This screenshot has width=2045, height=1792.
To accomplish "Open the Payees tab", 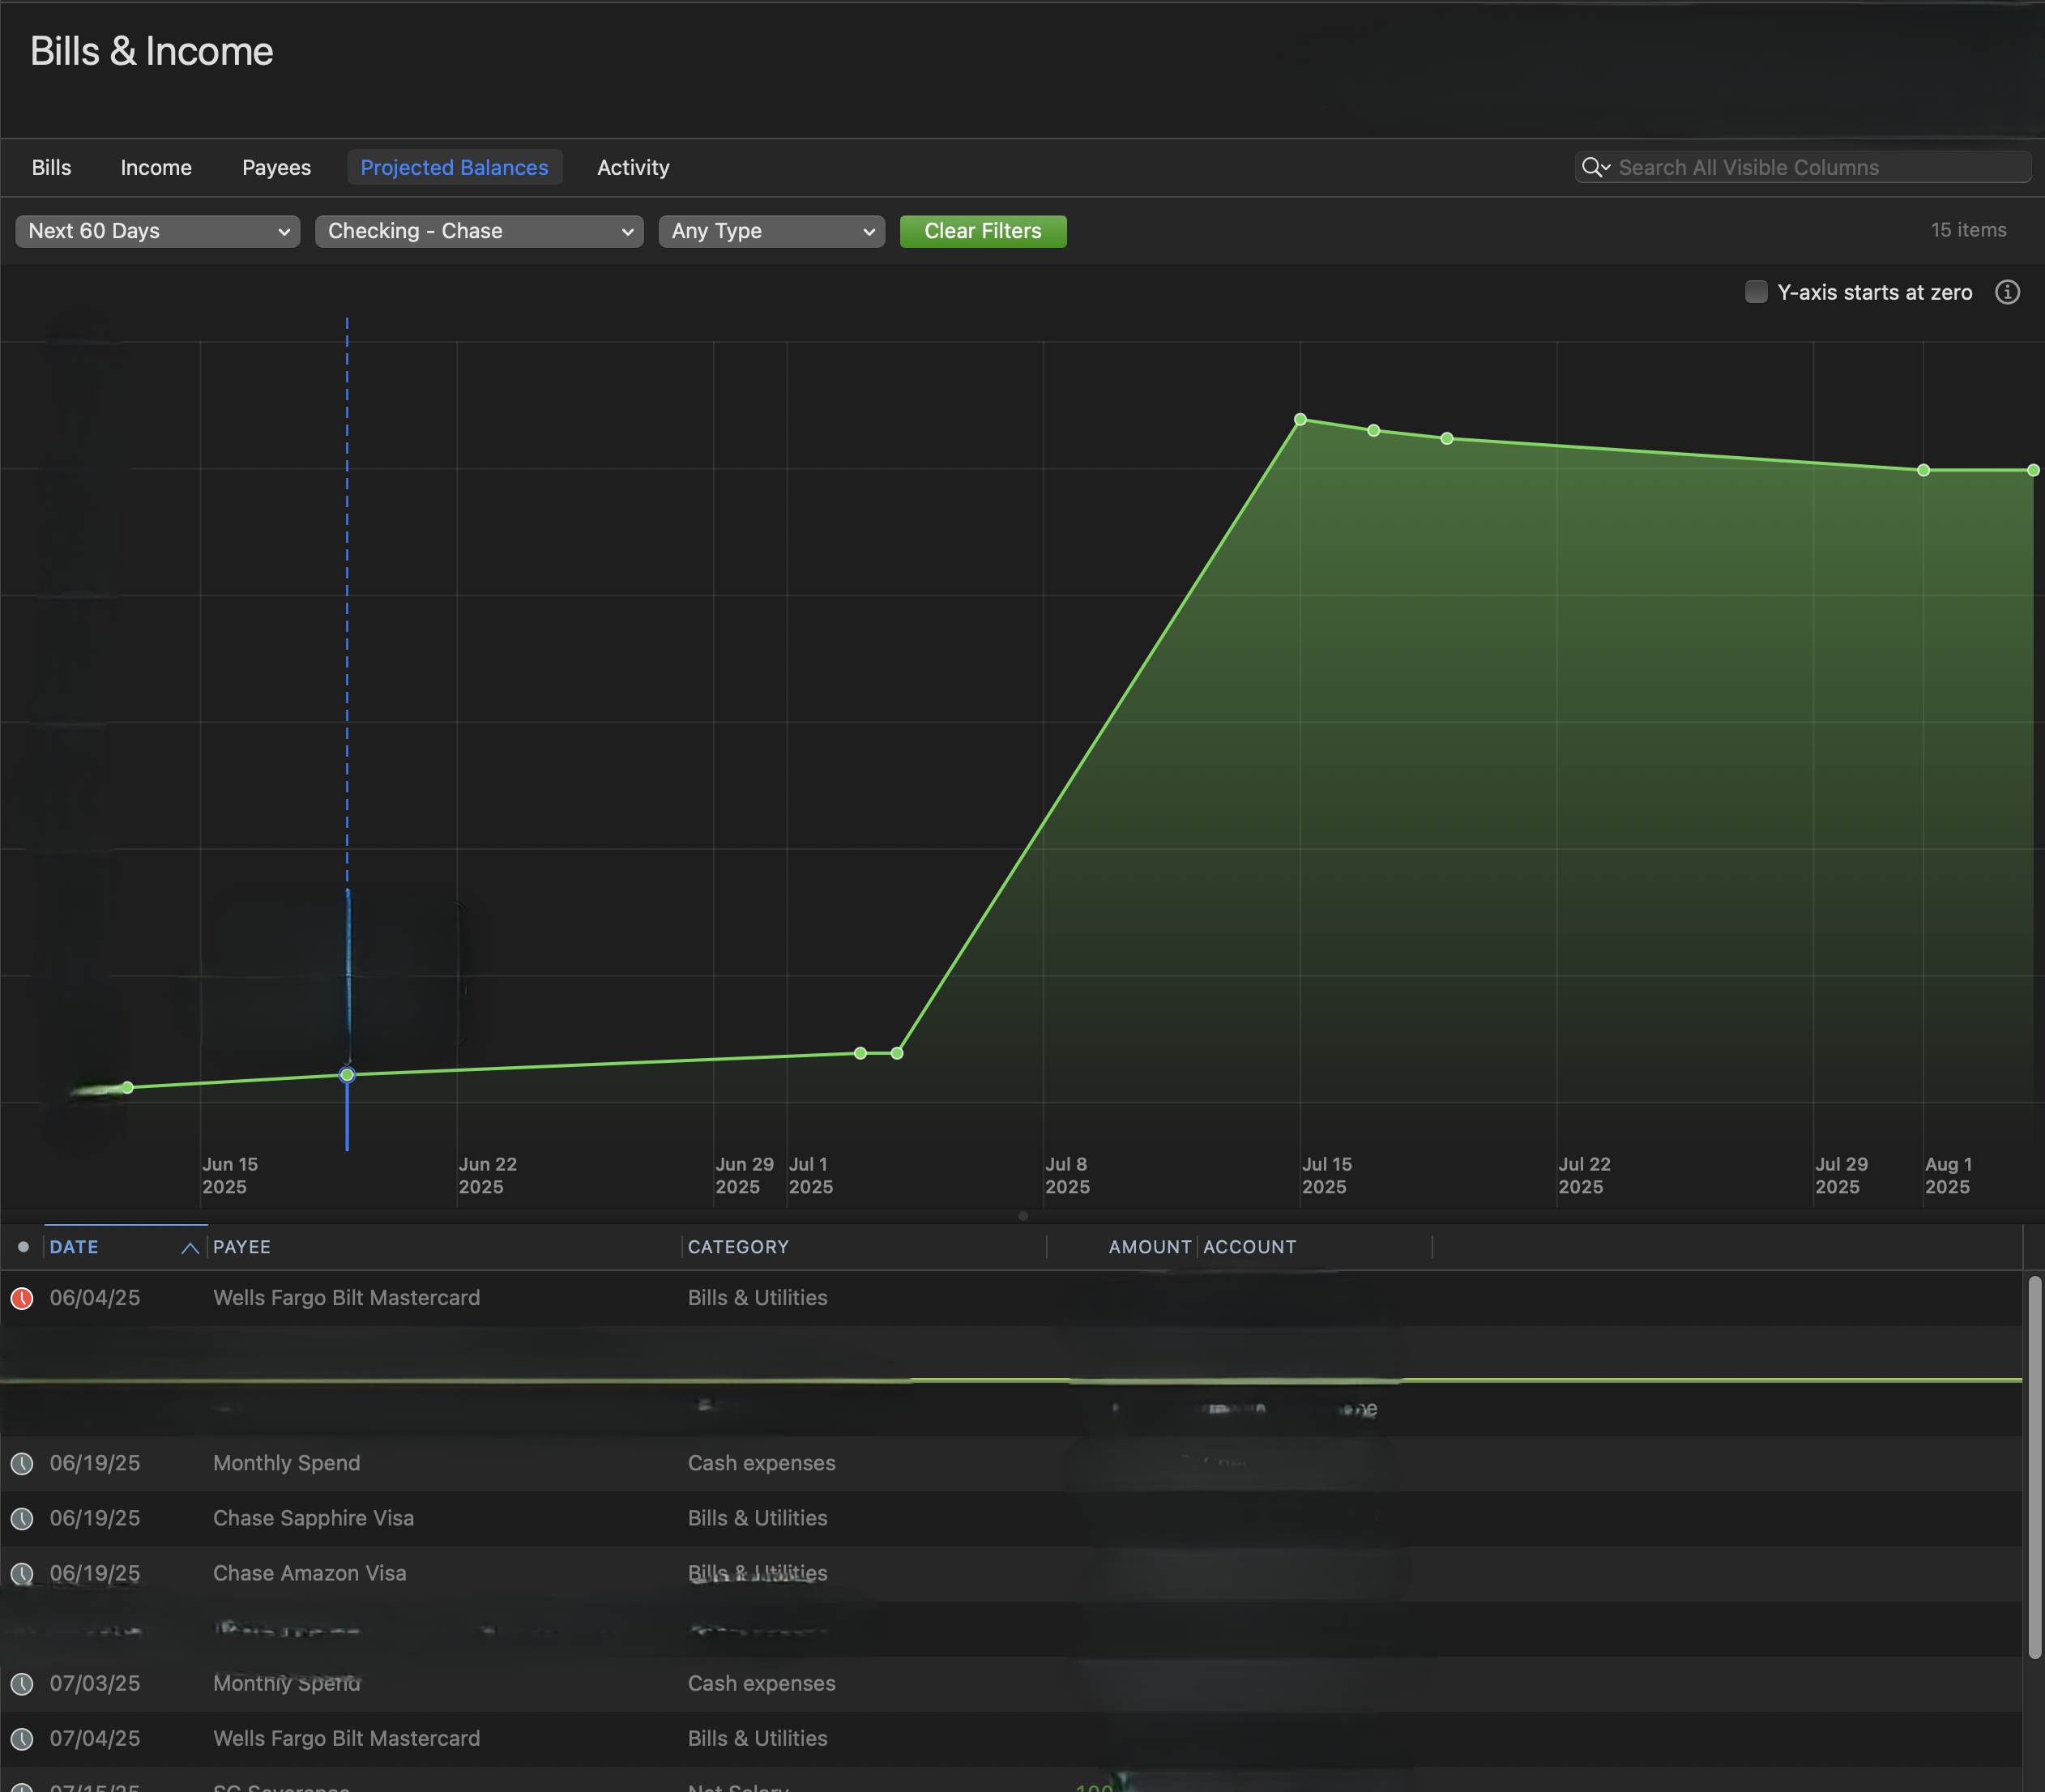I will [276, 167].
